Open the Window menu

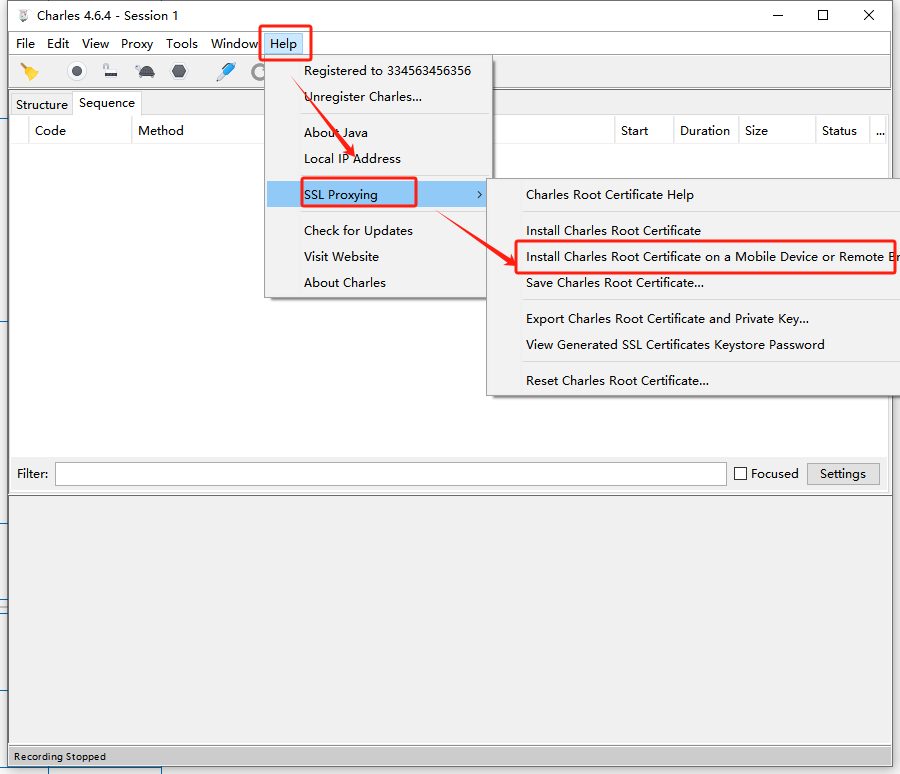(x=234, y=44)
